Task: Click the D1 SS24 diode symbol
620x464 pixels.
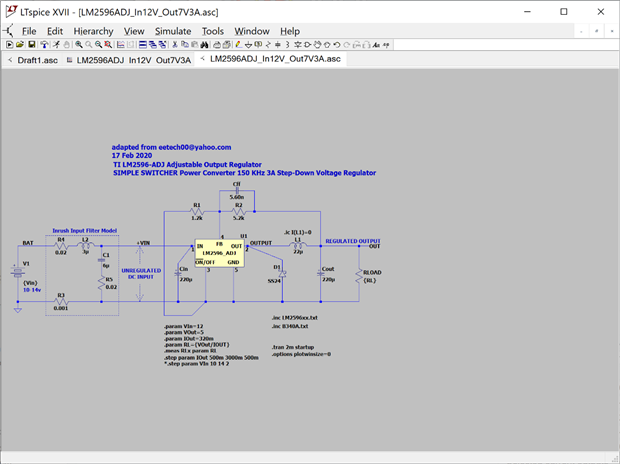Action: coord(282,273)
